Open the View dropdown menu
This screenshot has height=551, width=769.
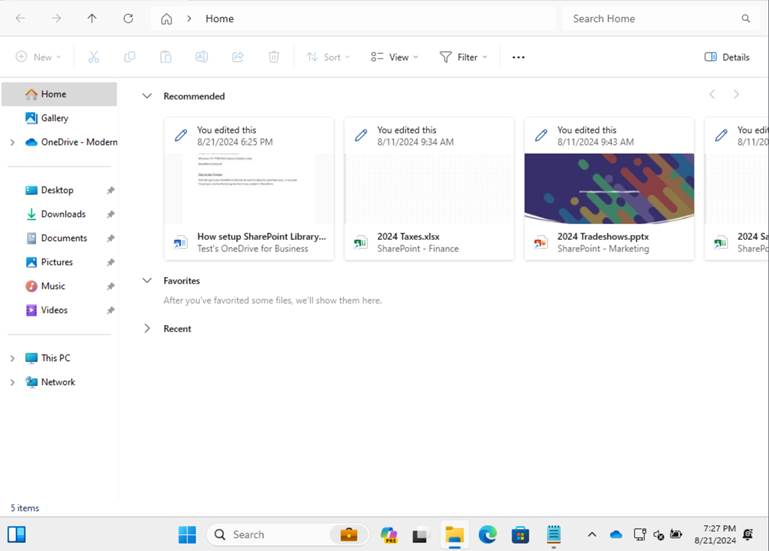394,57
